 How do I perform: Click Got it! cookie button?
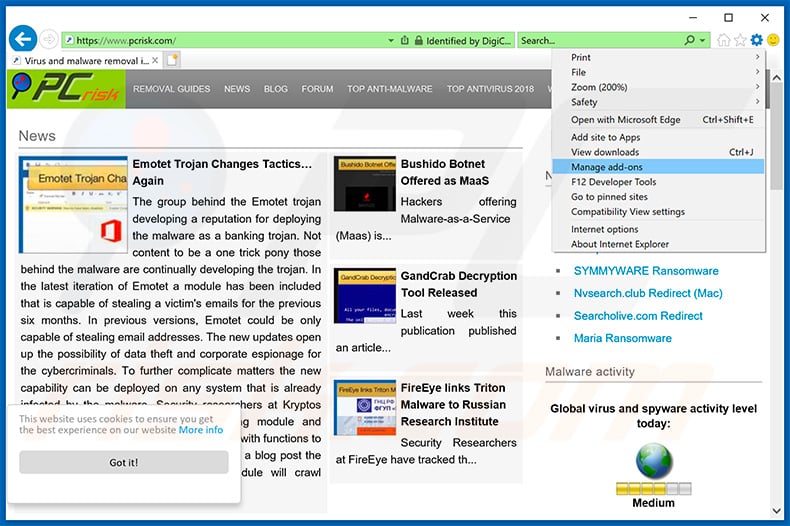point(123,462)
